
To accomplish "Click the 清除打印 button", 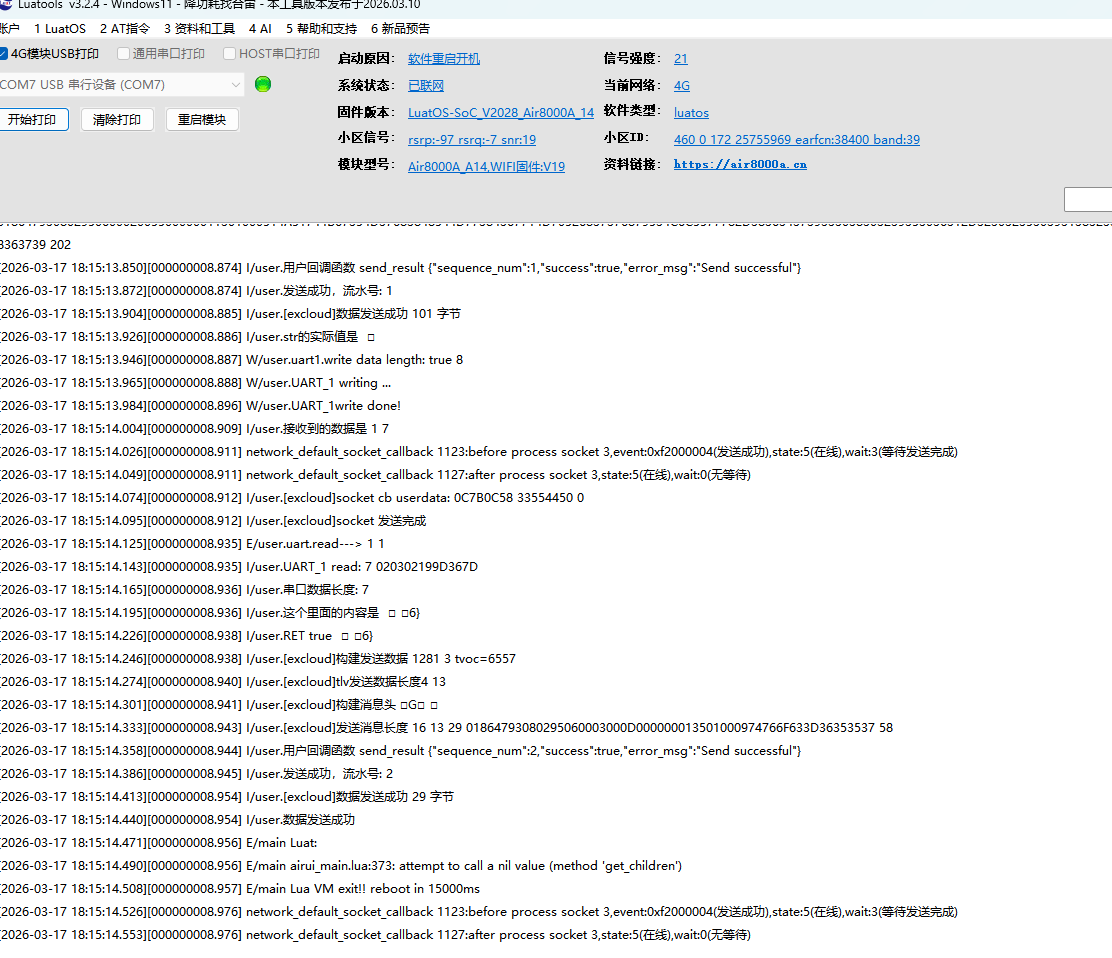I will (117, 119).
